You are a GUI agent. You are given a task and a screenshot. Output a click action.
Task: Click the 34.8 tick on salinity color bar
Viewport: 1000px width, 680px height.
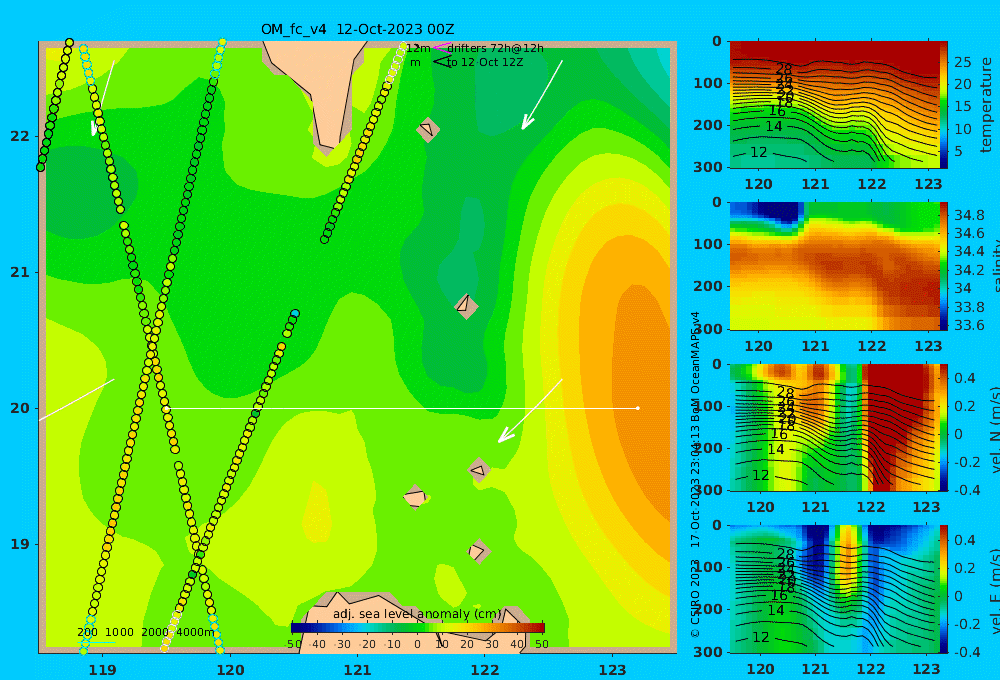(x=969, y=215)
